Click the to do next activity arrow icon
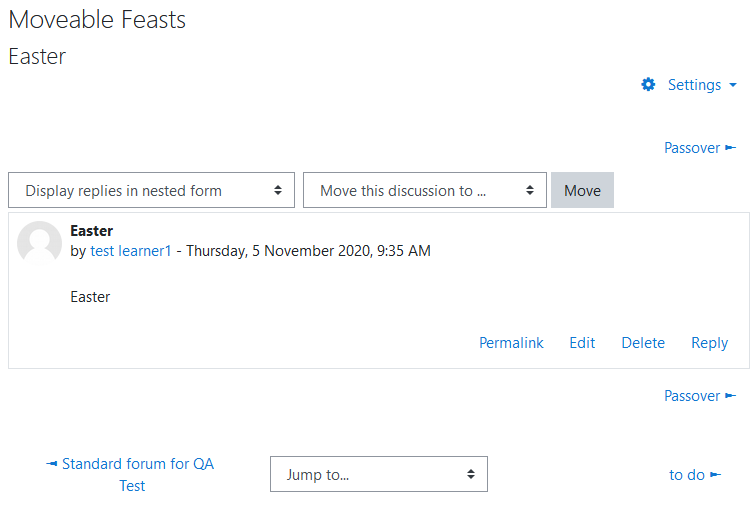Image resolution: width=752 pixels, height=506 pixels. click(715, 475)
